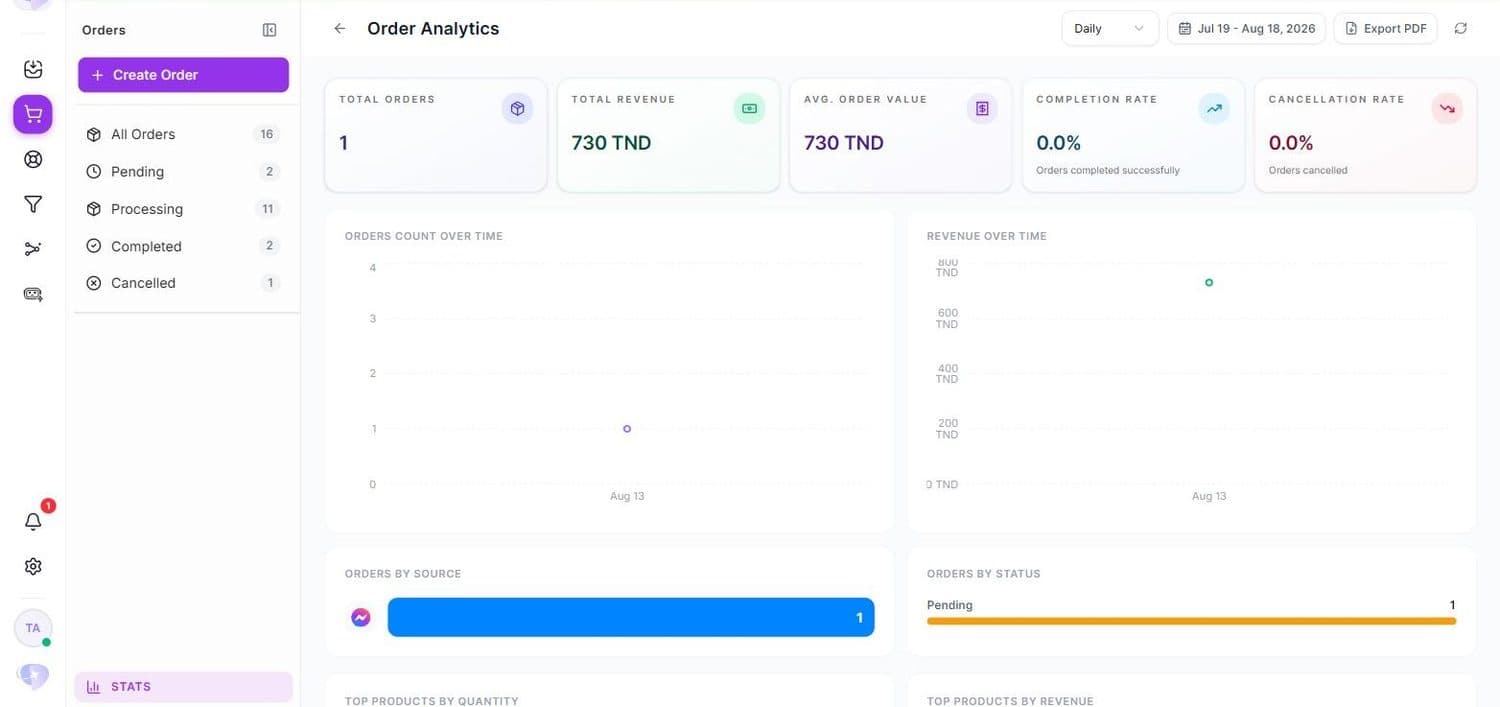This screenshot has height=707, width=1500.
Task: Click the Orders By Status heading
Action: [984, 574]
